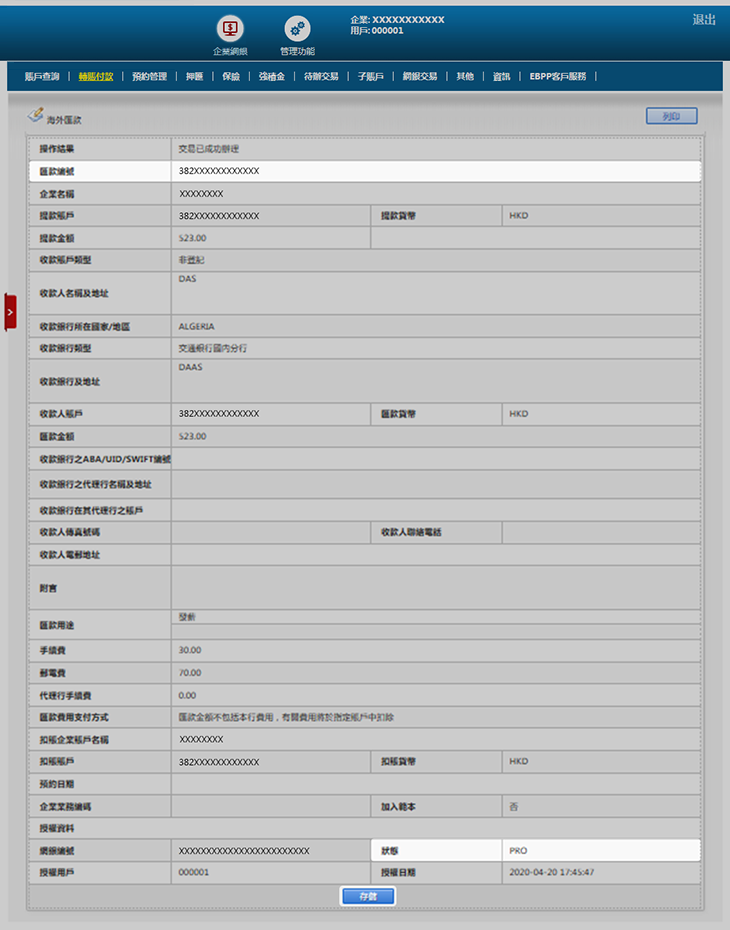Click the 列印 print button
730x930 pixels.
pyautogui.click(x=671, y=116)
